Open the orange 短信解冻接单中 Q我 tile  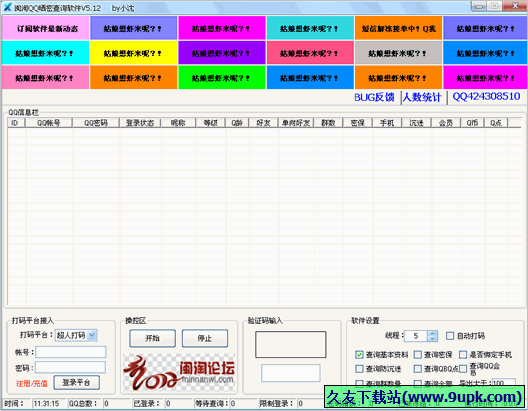pyautogui.click(x=398, y=28)
